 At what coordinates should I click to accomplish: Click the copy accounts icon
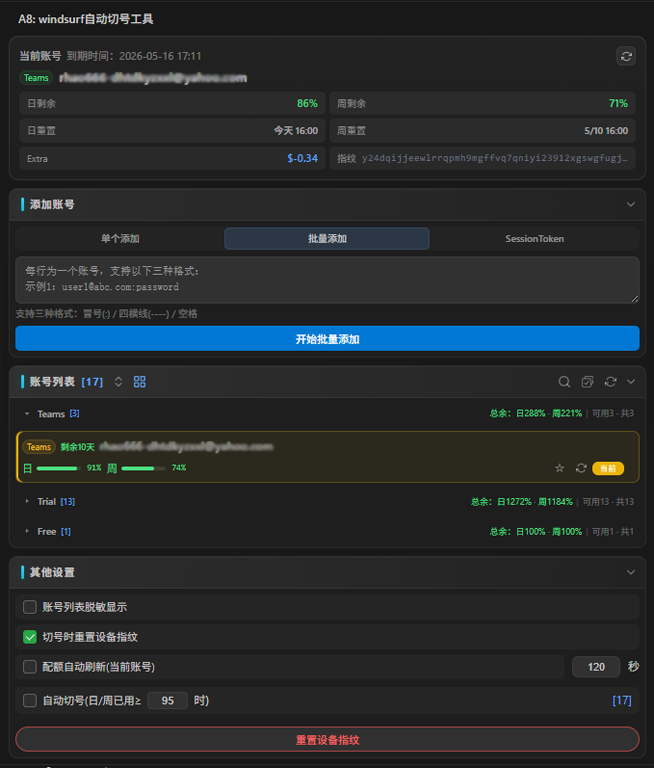(x=587, y=382)
